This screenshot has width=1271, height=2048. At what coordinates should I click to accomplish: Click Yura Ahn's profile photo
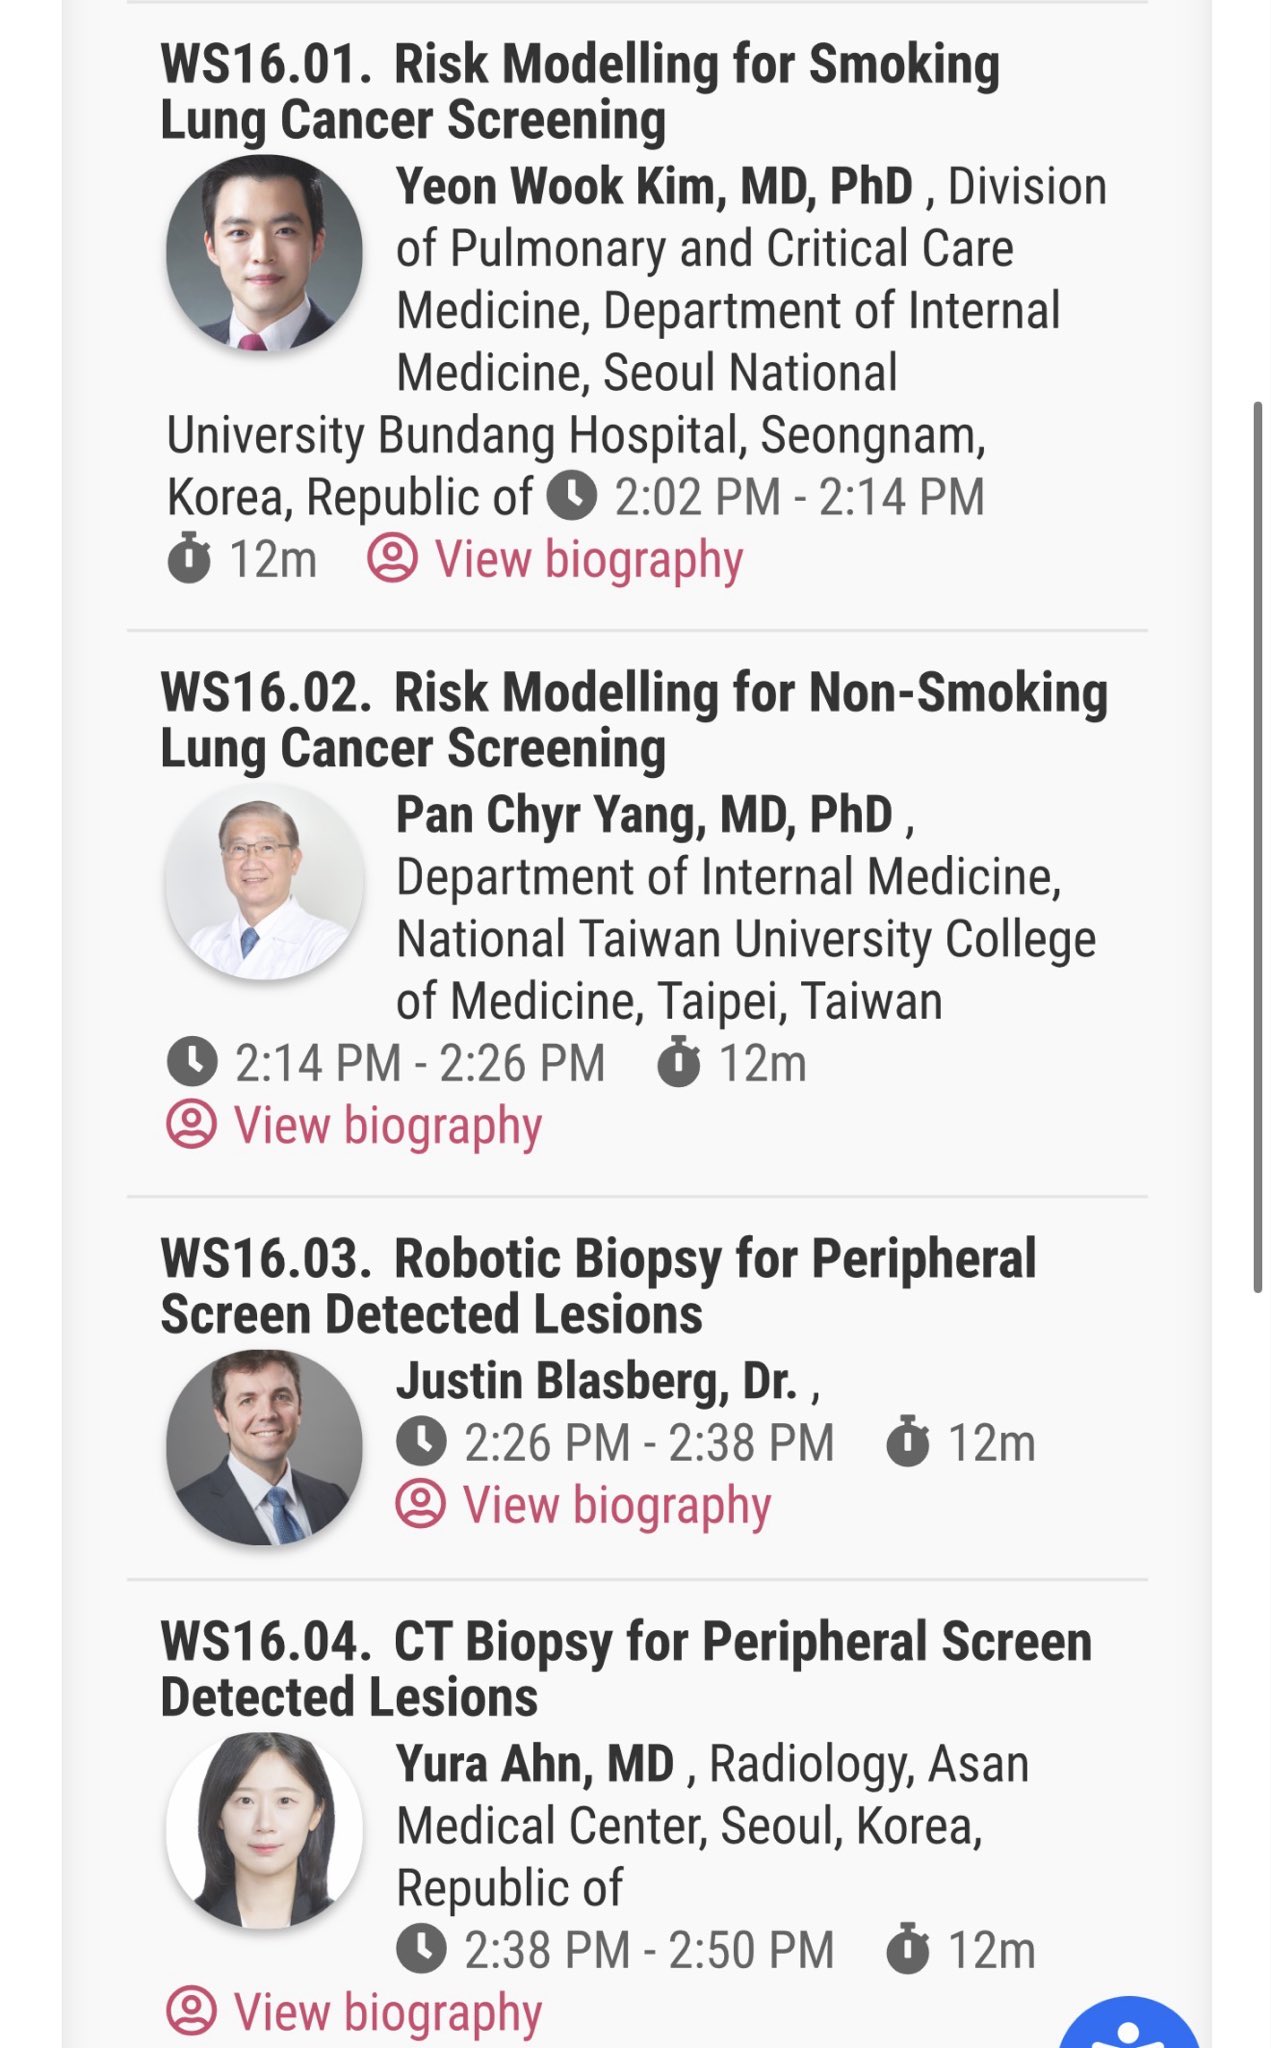264,1830
